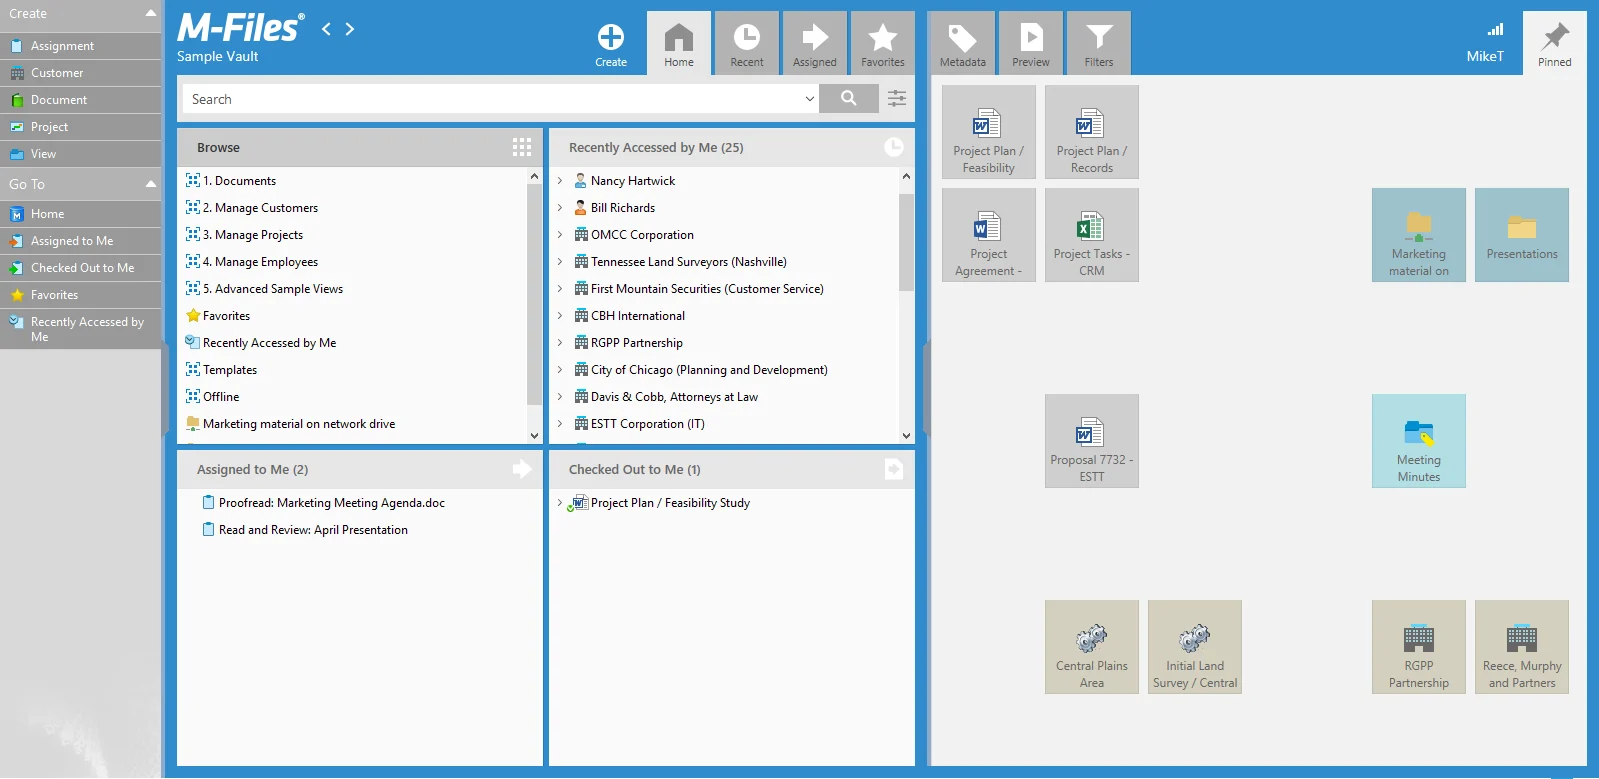The height and width of the screenshot is (779, 1599).
Task: Select Tennessee Land Surveyors (Nashville)
Action: tap(688, 262)
